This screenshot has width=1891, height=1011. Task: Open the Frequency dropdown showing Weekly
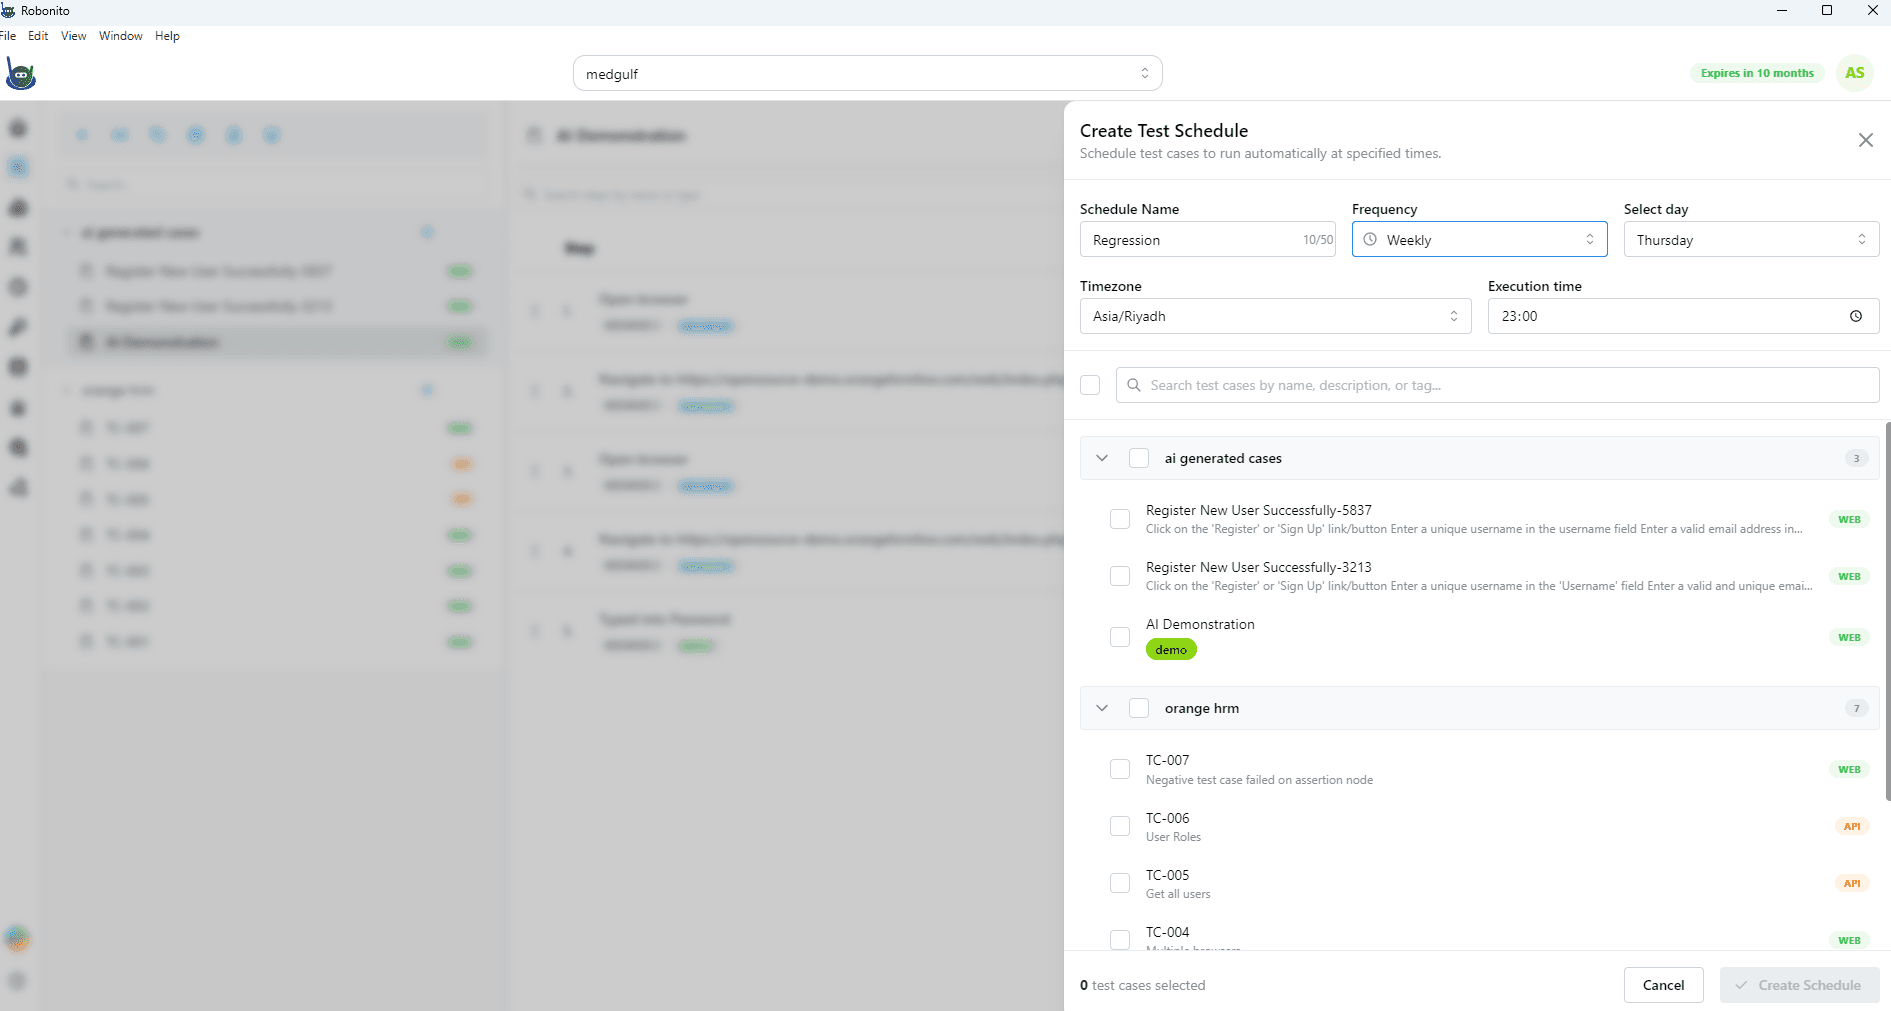point(1479,240)
